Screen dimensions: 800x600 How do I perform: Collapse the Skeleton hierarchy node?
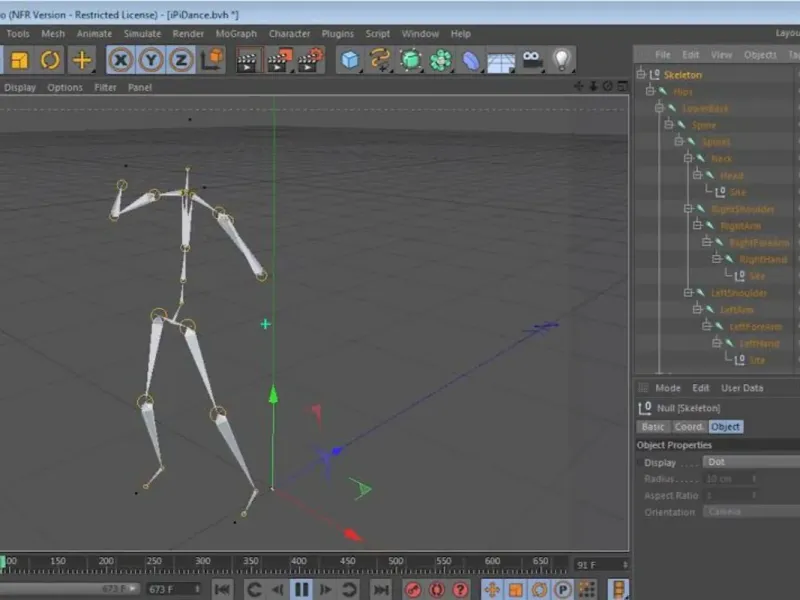[x=642, y=75]
